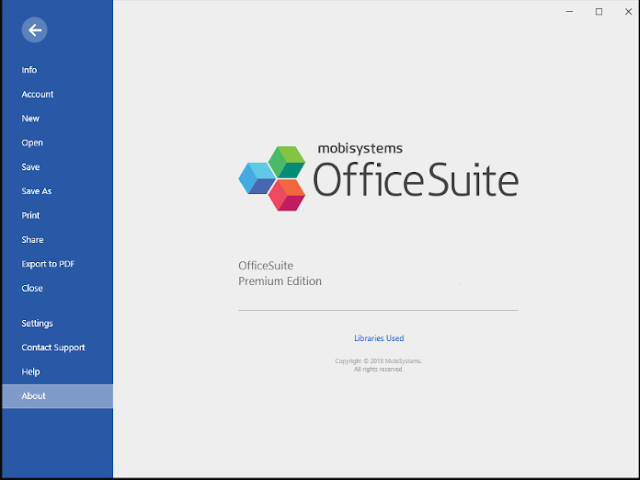
Task: Select Contact Support
Action: point(53,347)
